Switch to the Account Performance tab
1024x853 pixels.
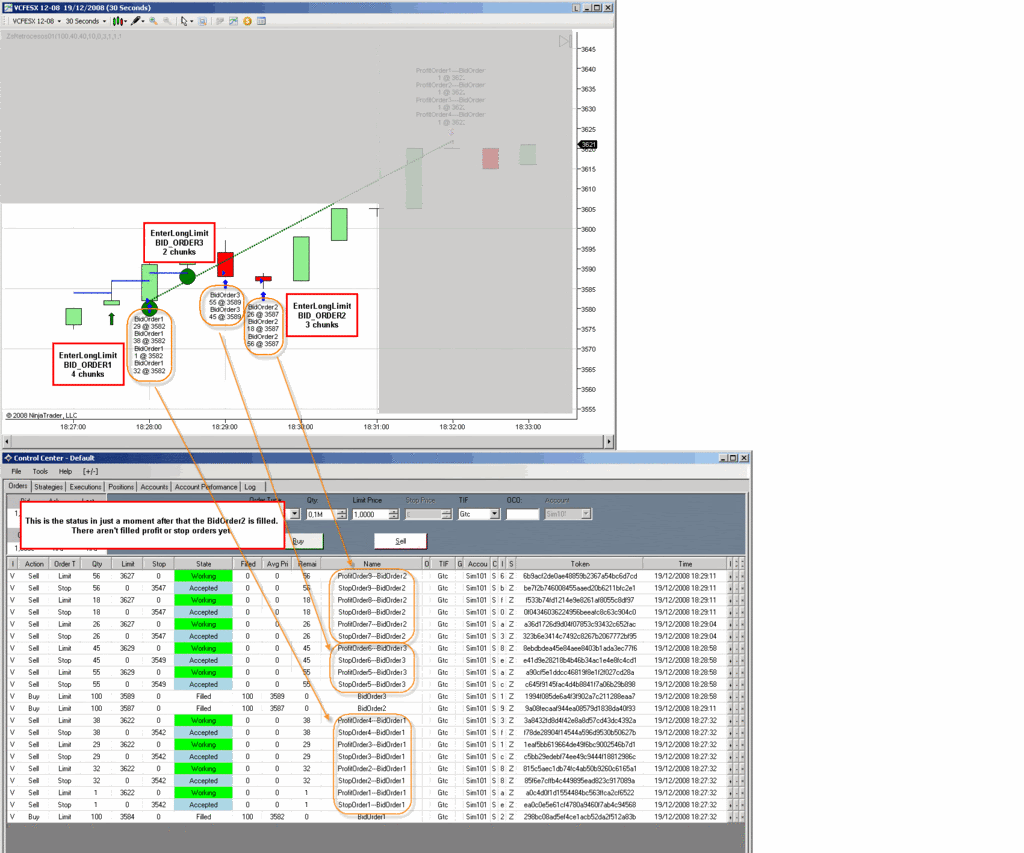point(206,487)
